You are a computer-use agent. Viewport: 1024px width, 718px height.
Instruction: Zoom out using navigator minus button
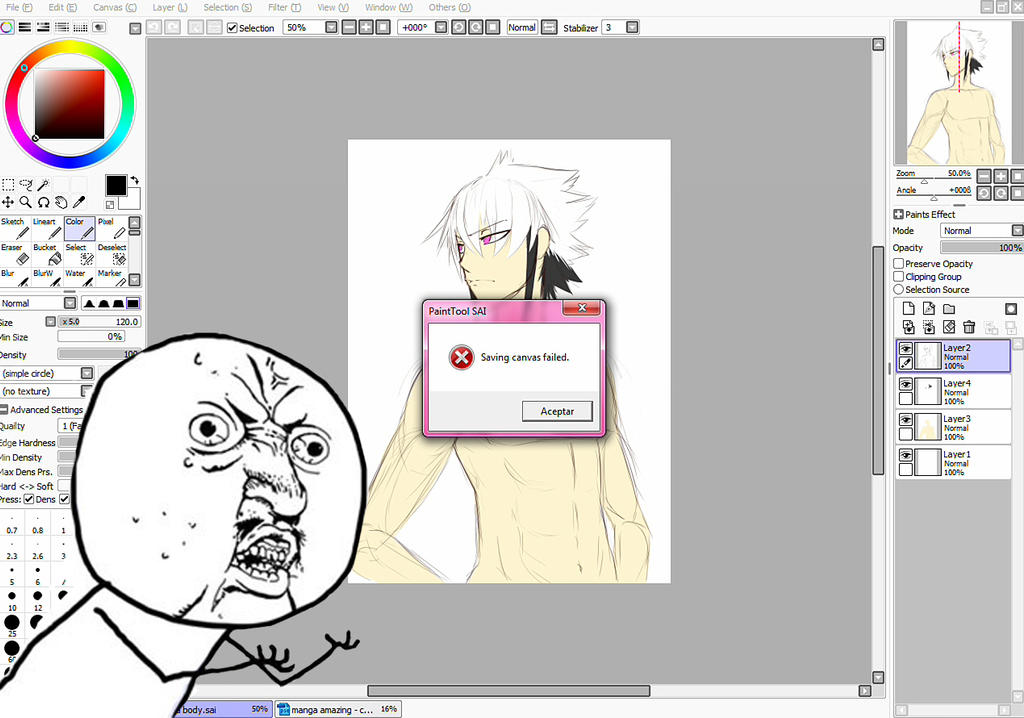[984, 176]
